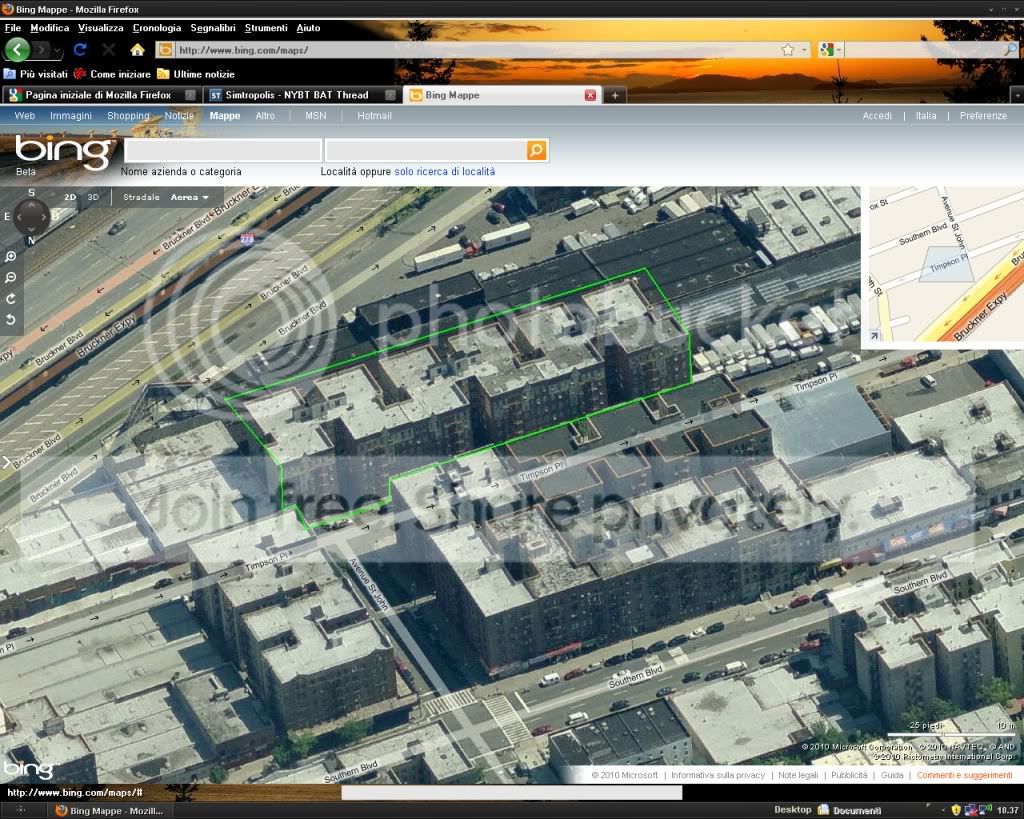Open the Altro menu in Bing bar
The width and height of the screenshot is (1024, 819).
[264, 116]
